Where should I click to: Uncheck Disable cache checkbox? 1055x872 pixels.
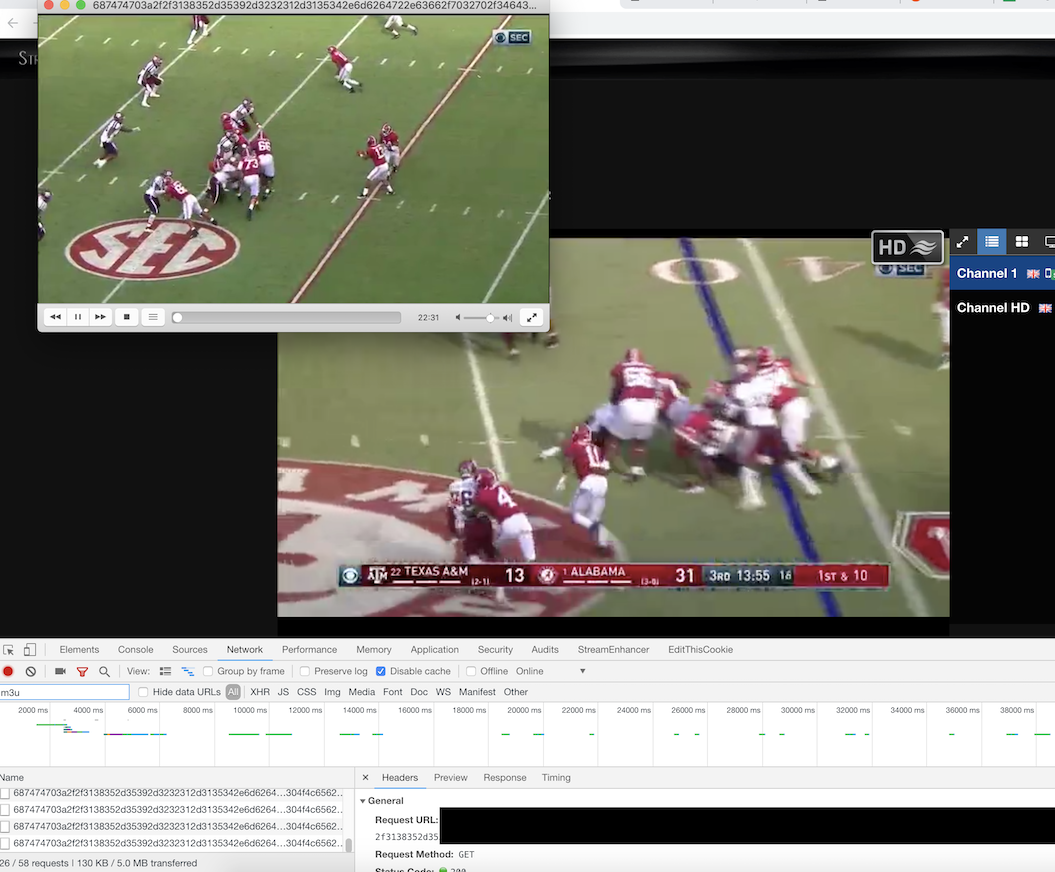tap(381, 671)
